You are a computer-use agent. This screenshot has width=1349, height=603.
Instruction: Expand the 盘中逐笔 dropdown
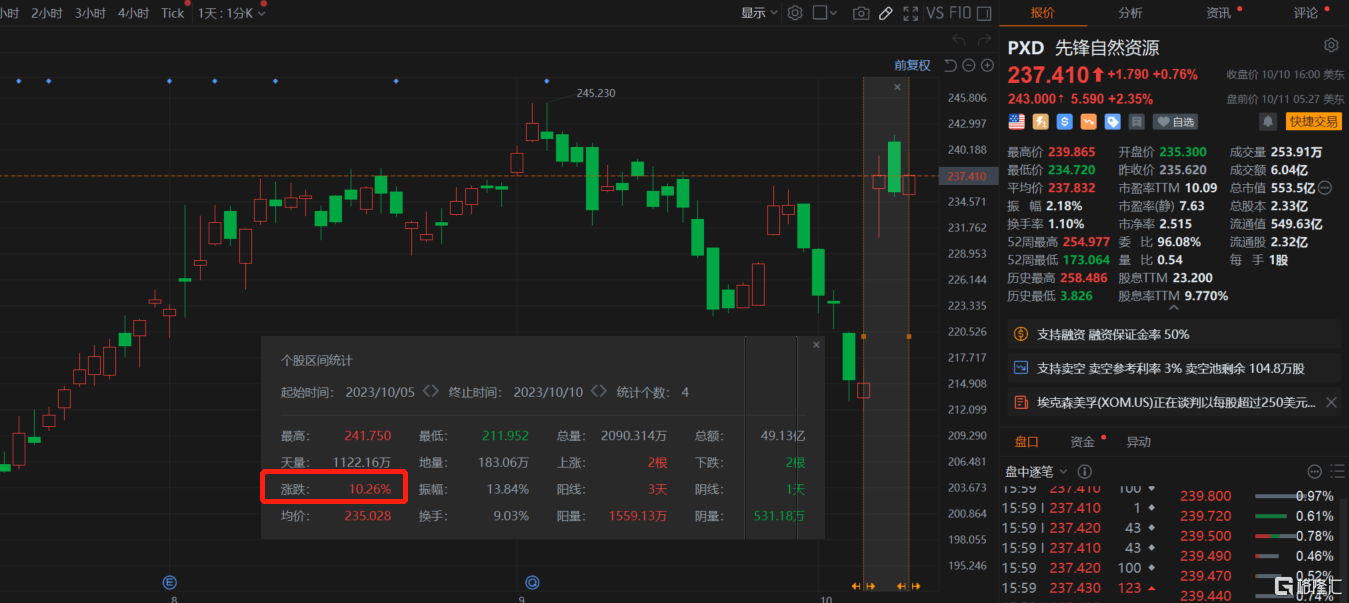tap(1036, 472)
